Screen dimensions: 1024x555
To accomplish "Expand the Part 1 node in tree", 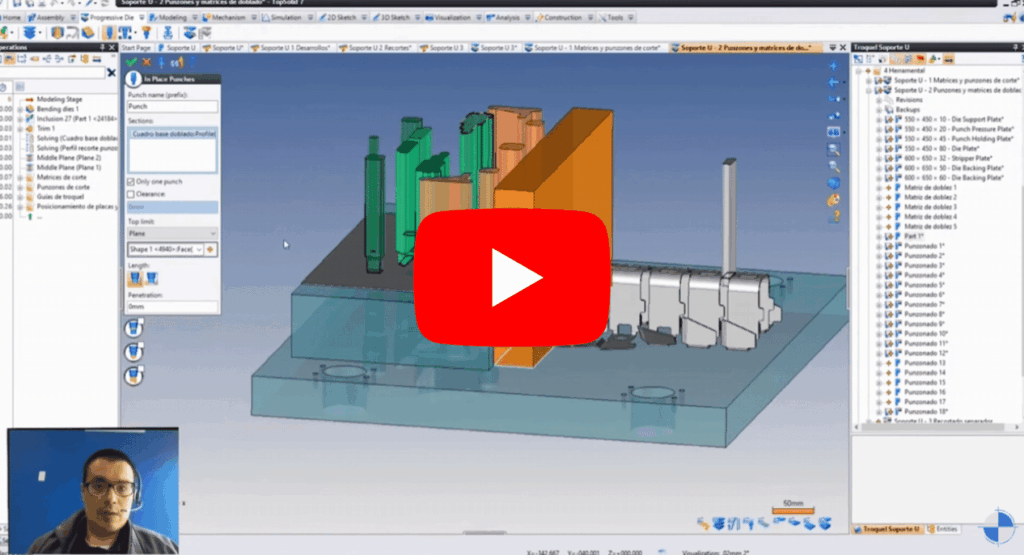I will (879, 236).
